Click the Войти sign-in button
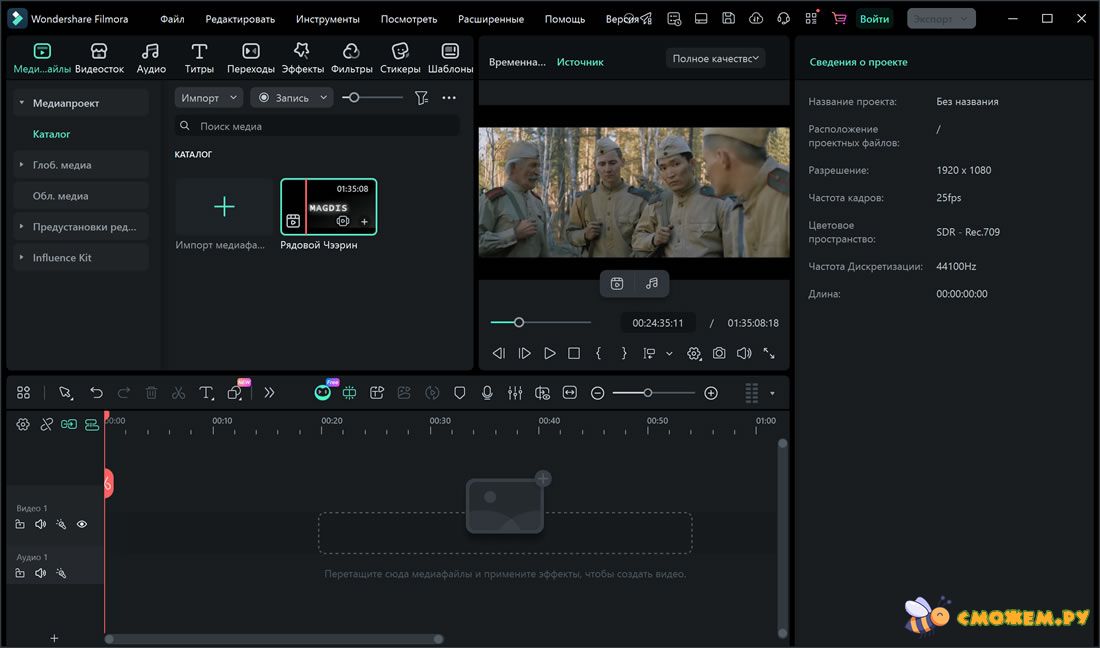This screenshot has width=1100, height=648. (874, 19)
